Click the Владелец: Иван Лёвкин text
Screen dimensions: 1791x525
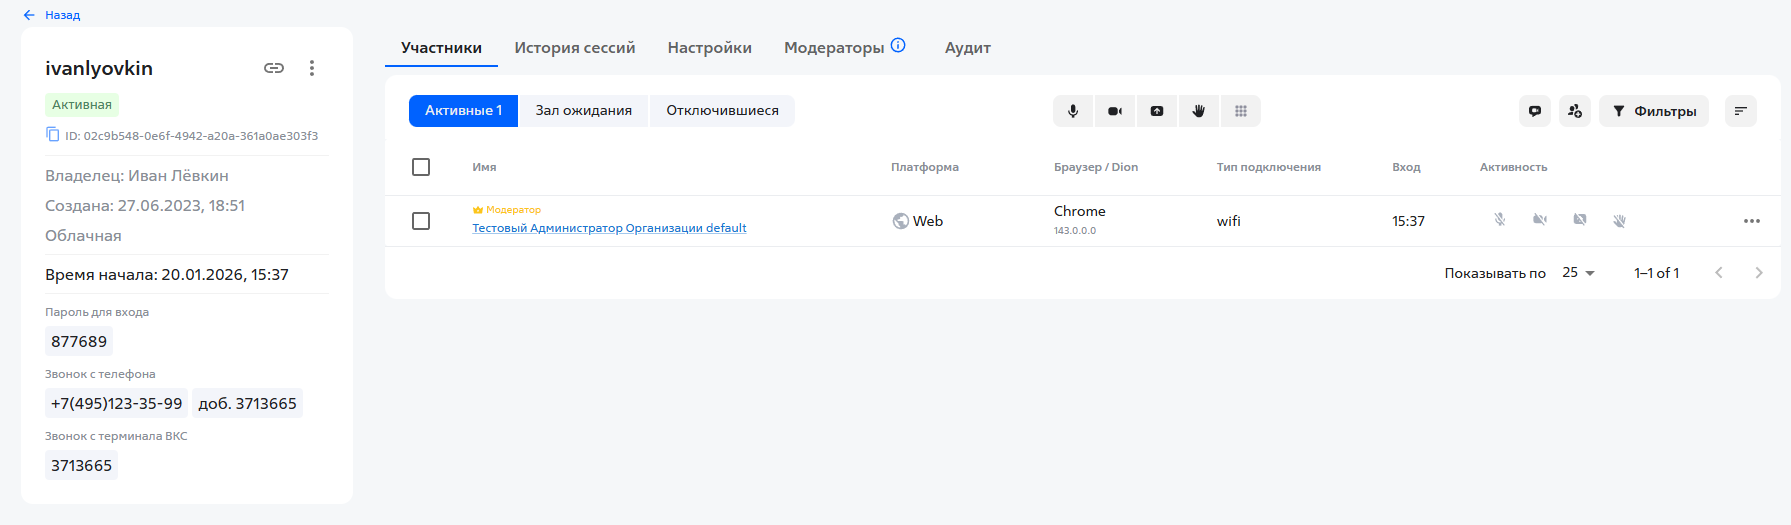(x=137, y=176)
